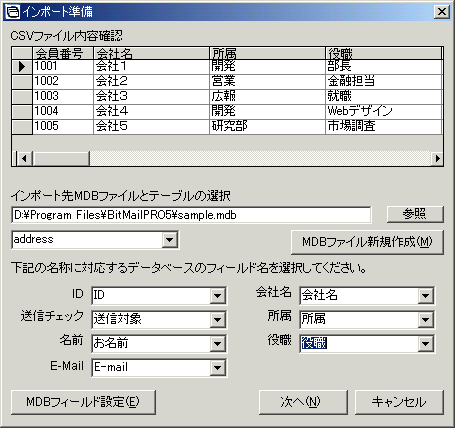This screenshot has width=455, height=428.
Task: Click the MDB file path input field
Action: click(x=191, y=215)
